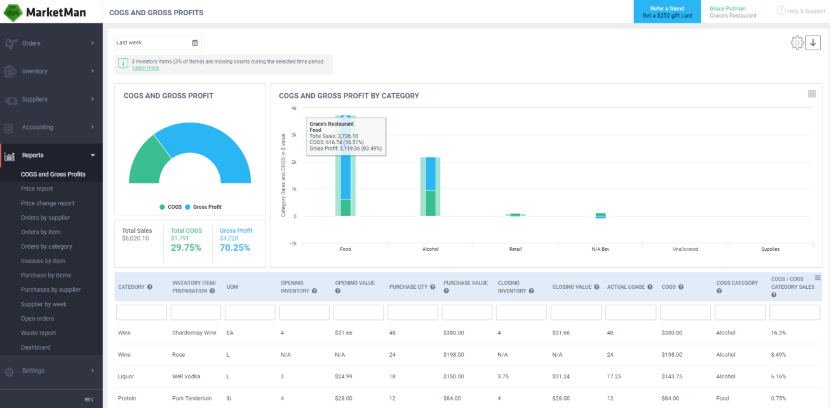Viewport: 830px width, 408px height.
Task: Click help icon beside Purchase Qty column
Action: pos(432,287)
